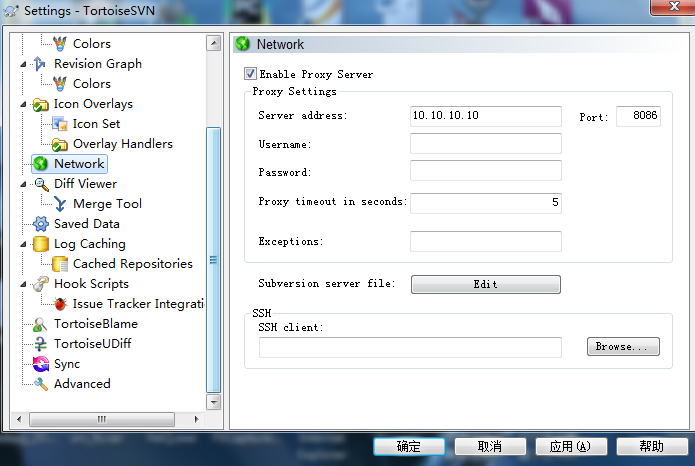
Task: Open the TortoiseBlame settings page
Action: 96,324
